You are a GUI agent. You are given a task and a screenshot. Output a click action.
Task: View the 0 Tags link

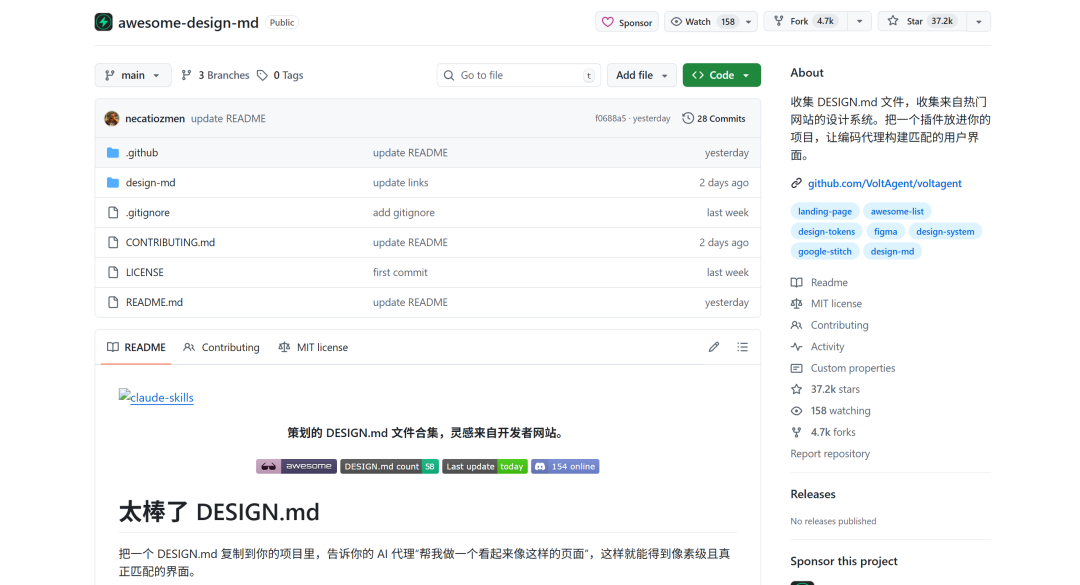click(x=280, y=75)
